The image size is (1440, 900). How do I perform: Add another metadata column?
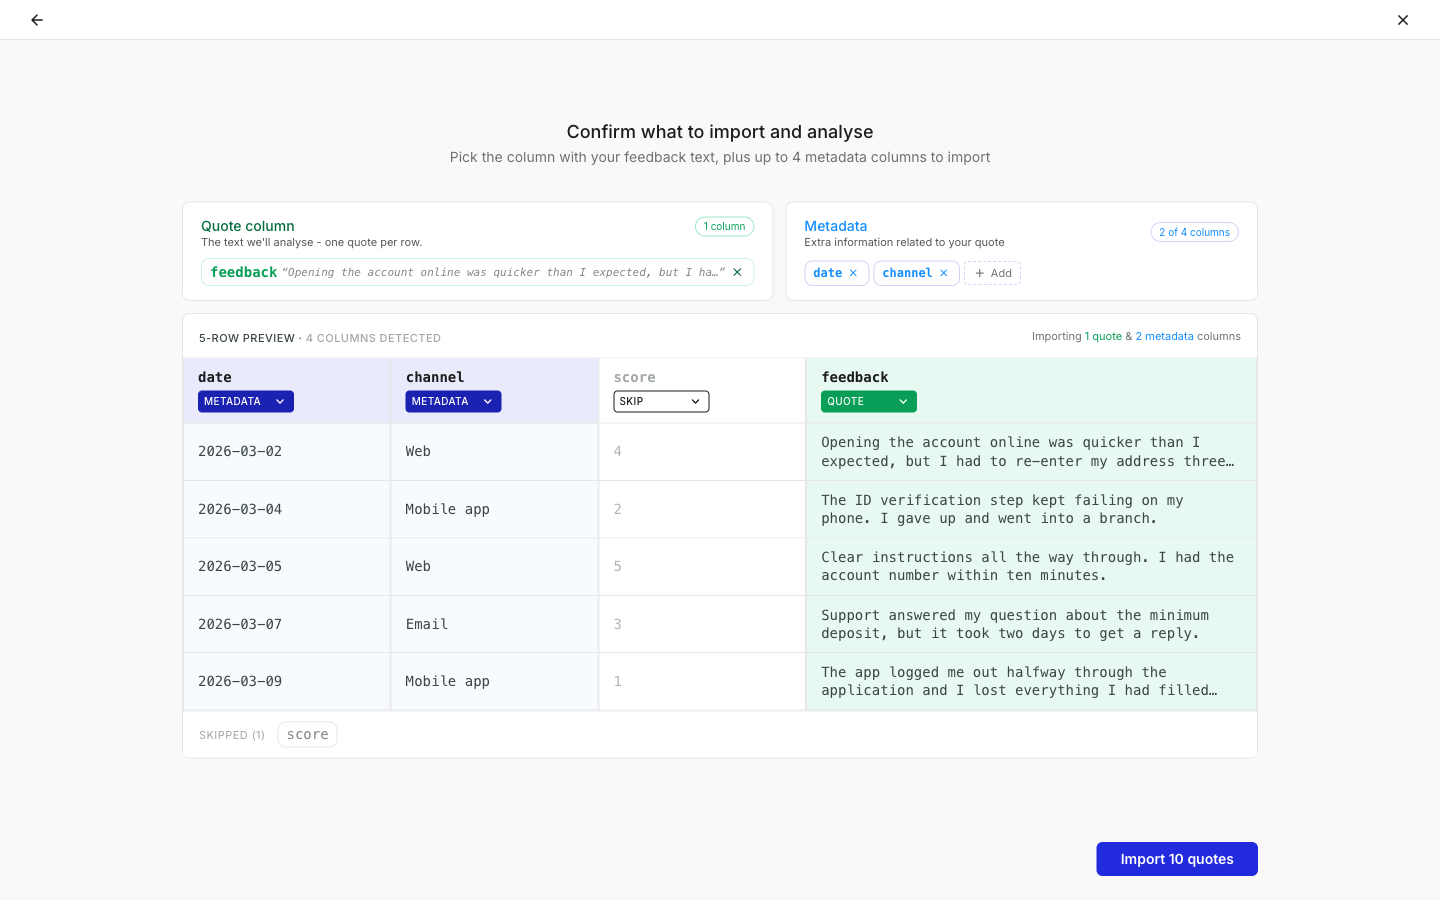tap(992, 273)
